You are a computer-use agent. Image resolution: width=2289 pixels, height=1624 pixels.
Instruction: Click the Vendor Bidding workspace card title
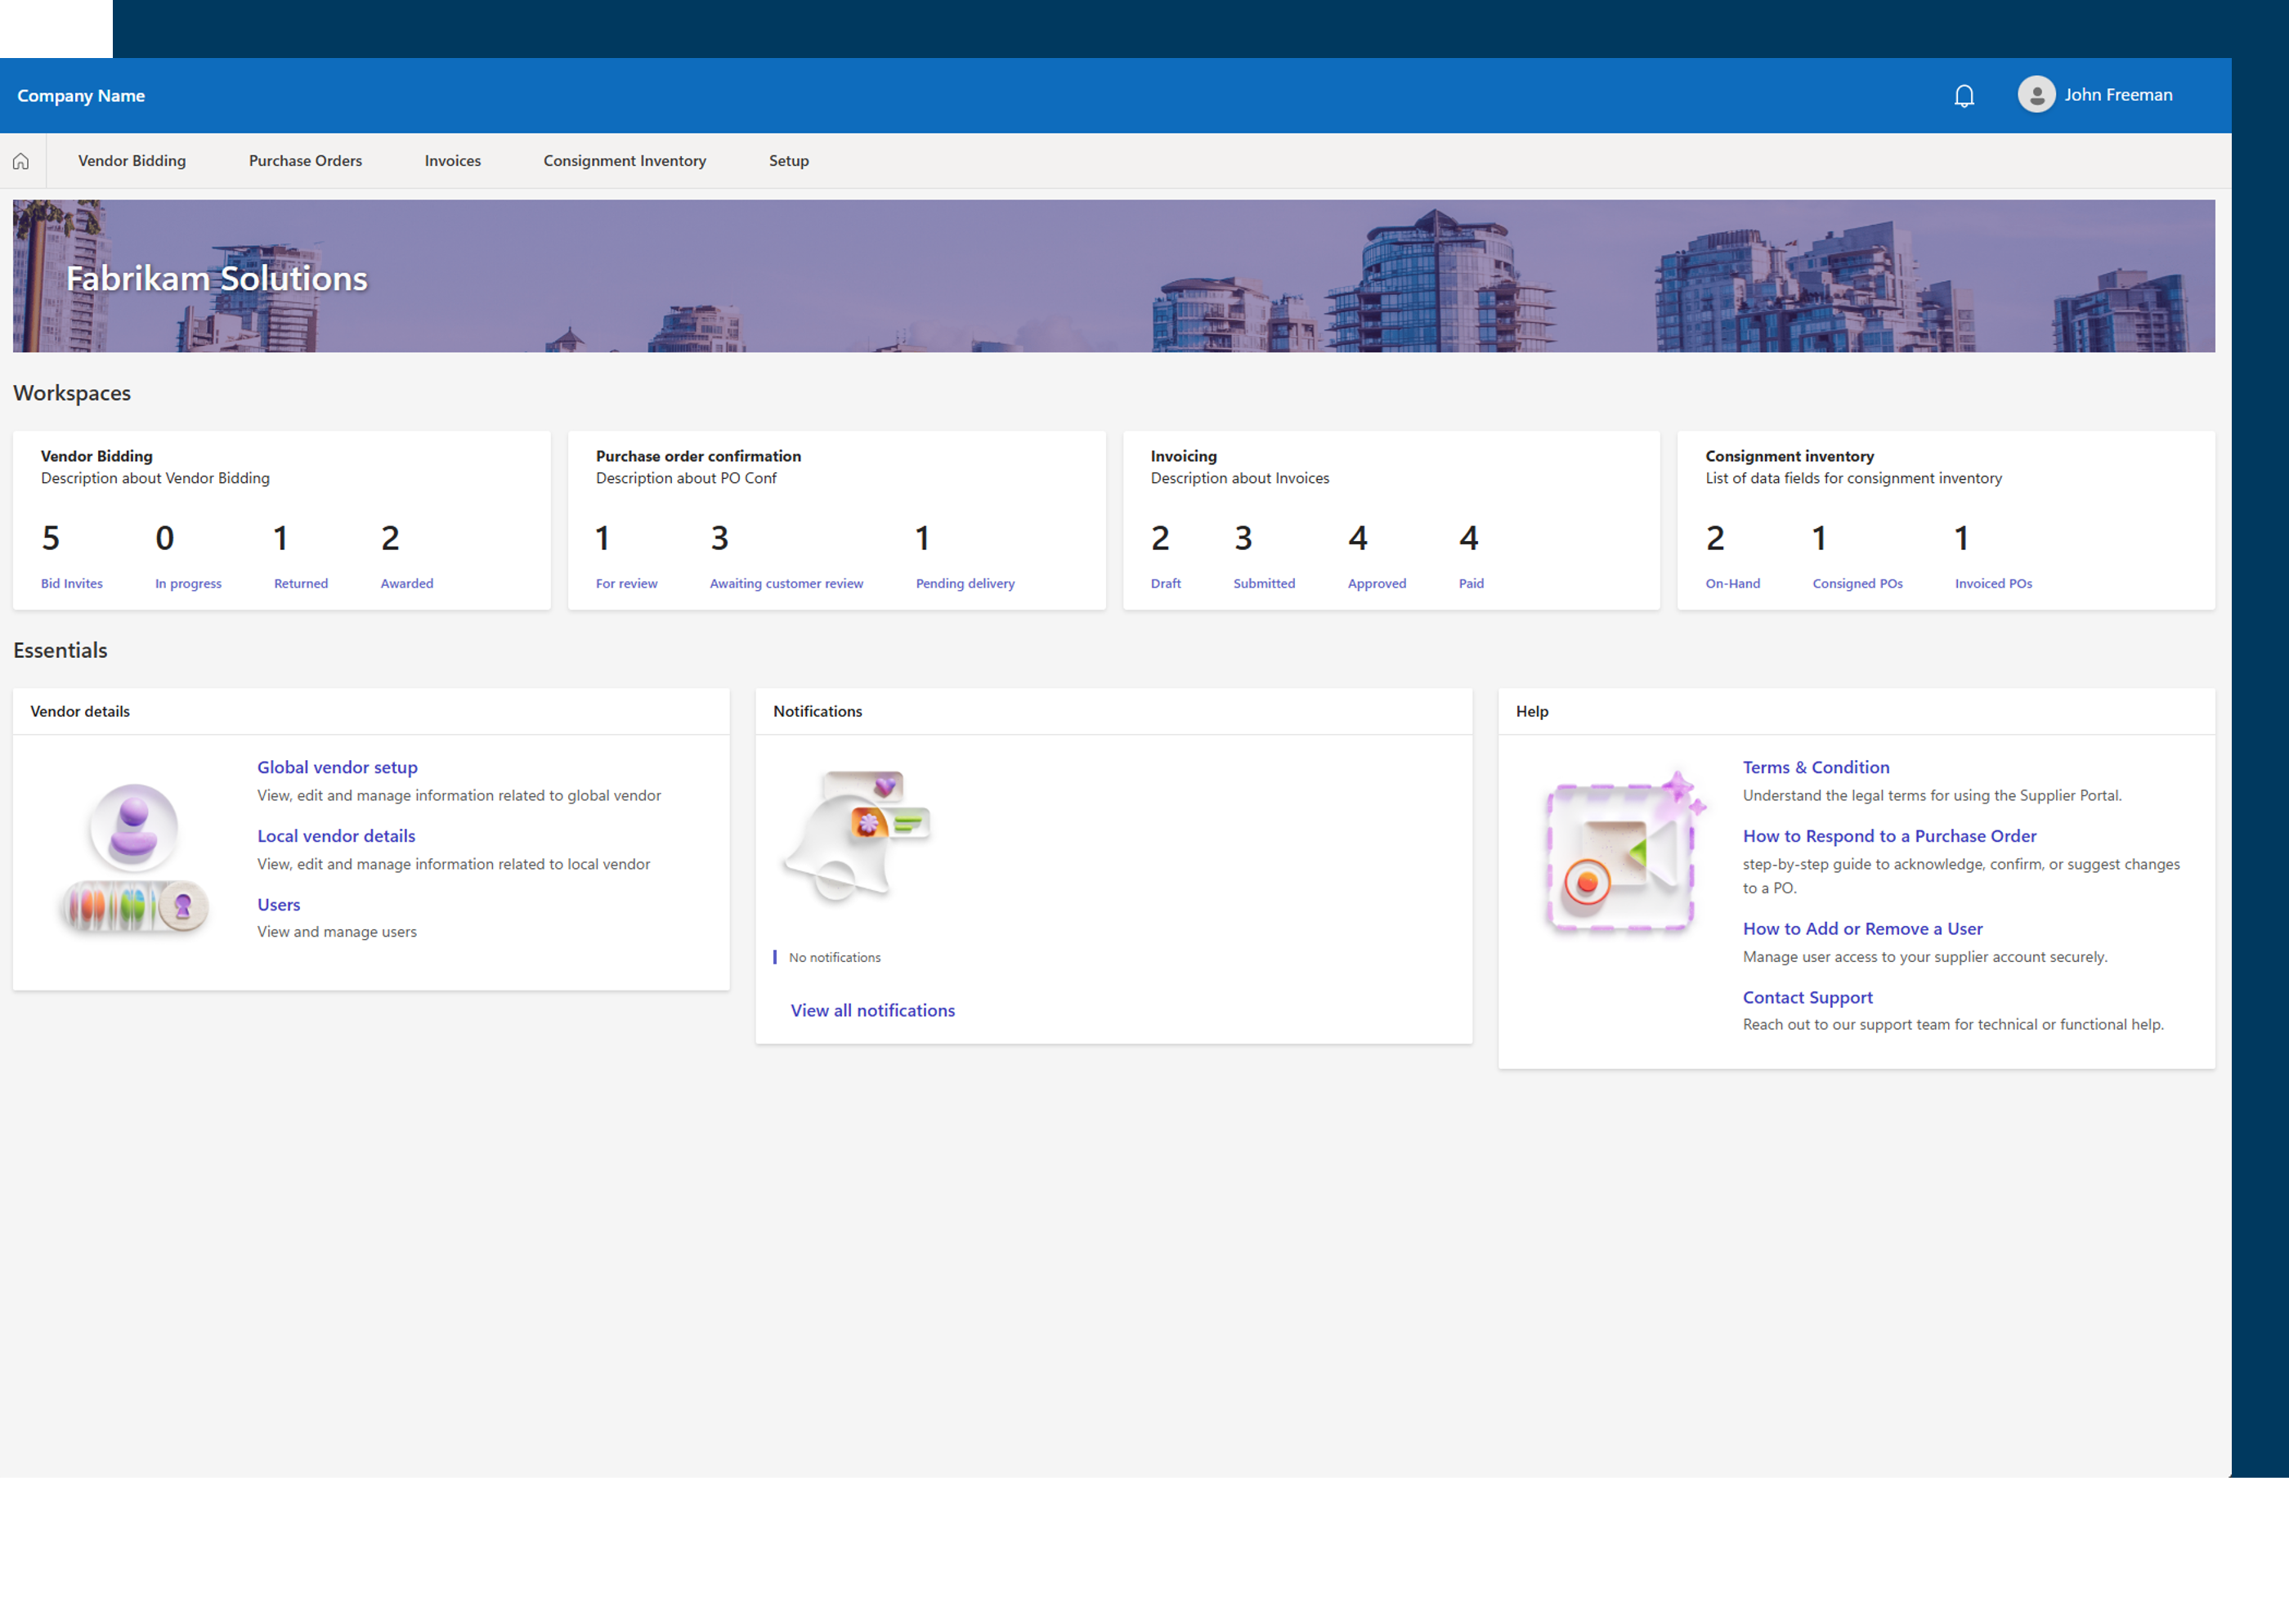click(97, 456)
